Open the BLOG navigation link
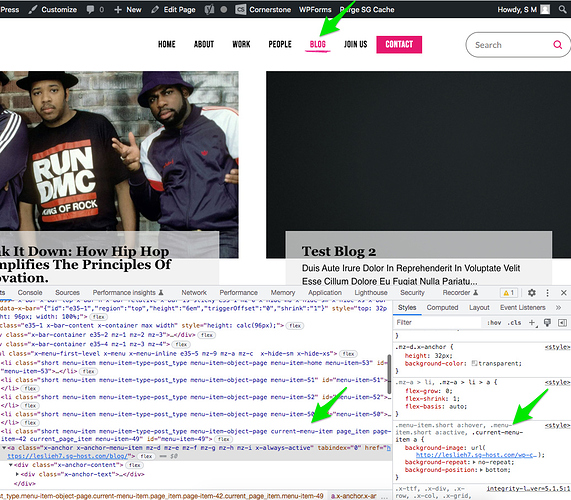The width and height of the screenshot is (571, 500). click(x=318, y=44)
